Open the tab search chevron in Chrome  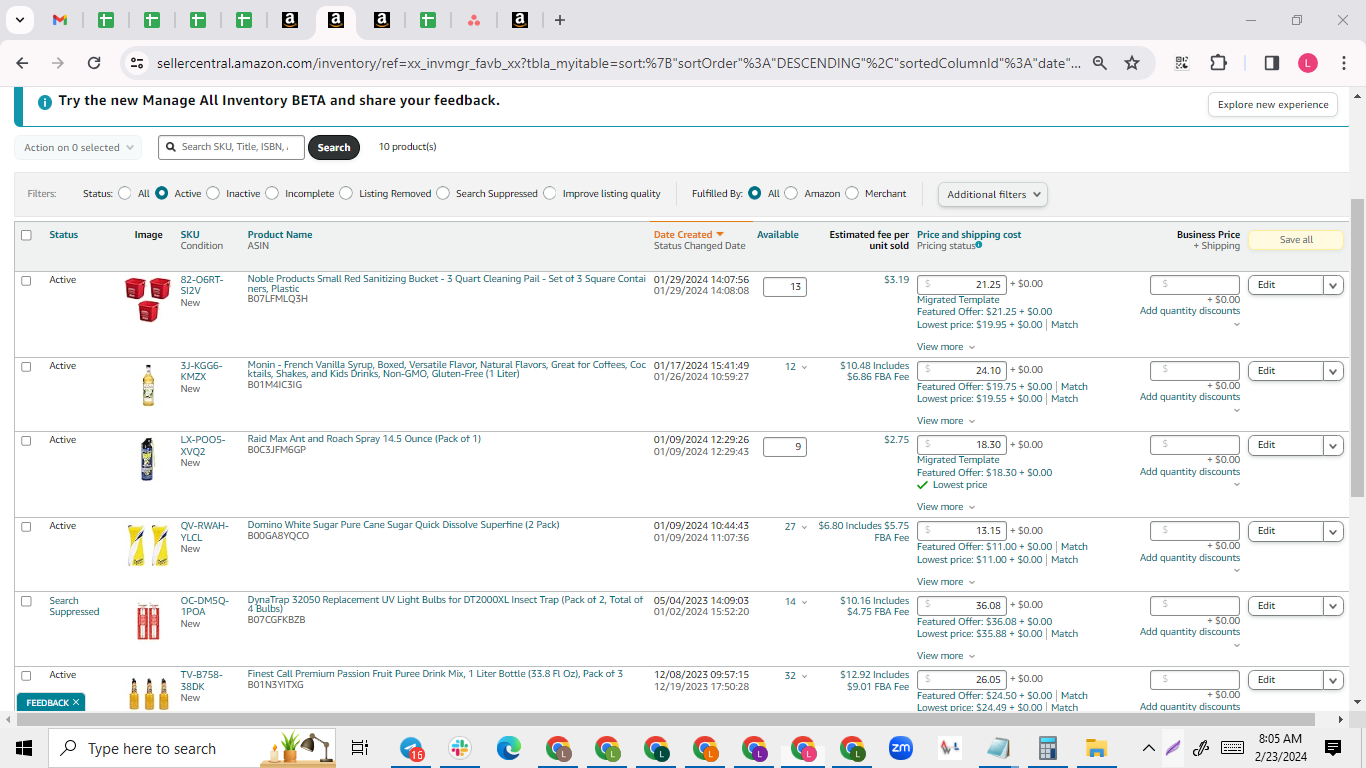(x=19, y=20)
